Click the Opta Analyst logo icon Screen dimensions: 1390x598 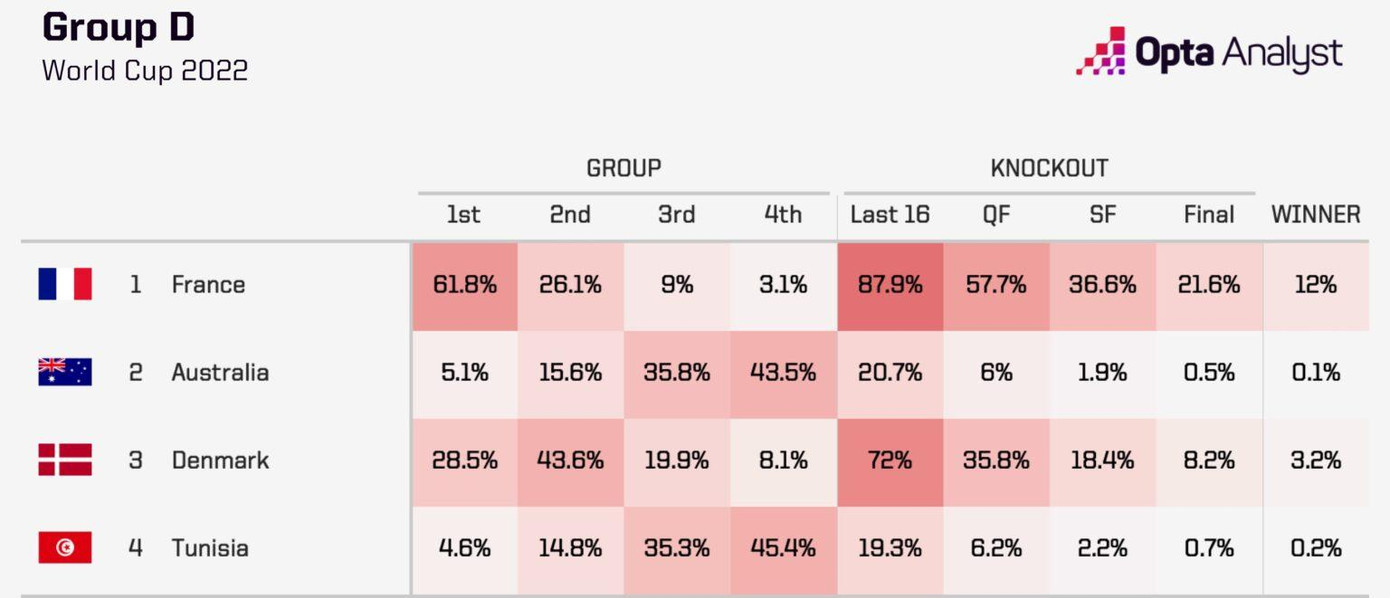1101,52
